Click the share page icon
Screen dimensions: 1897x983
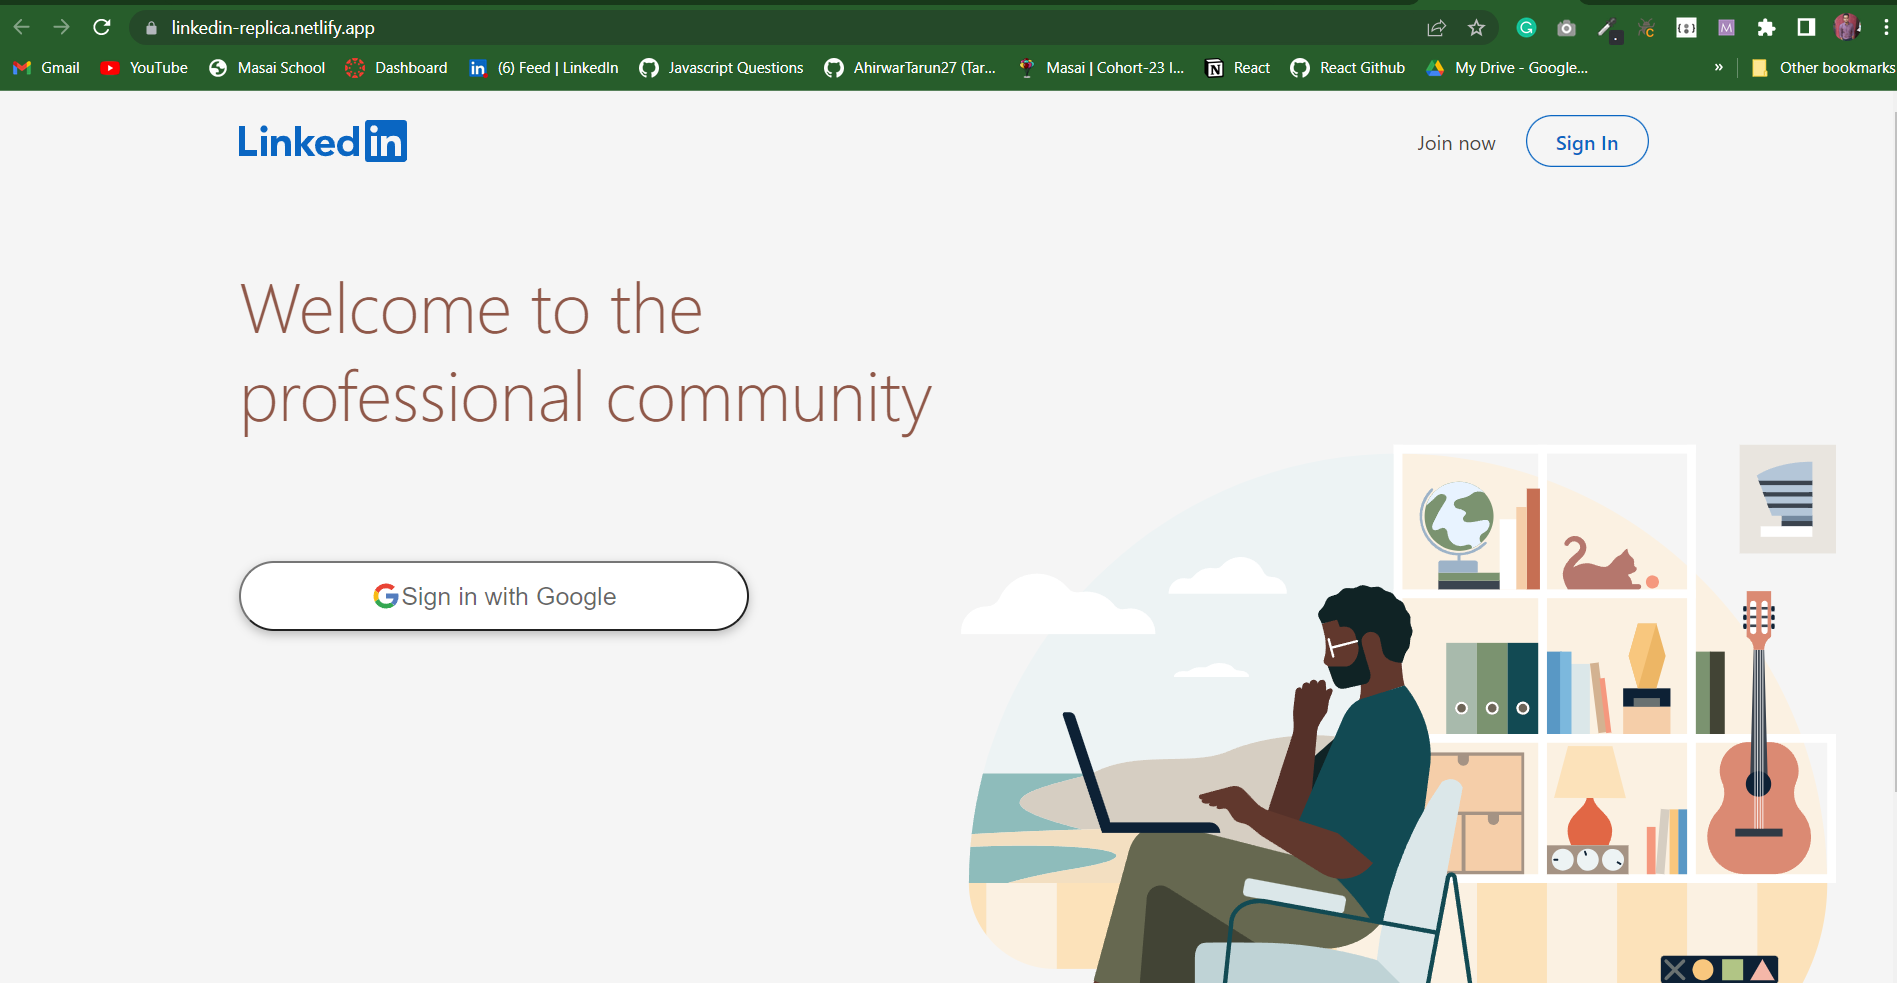tap(1436, 28)
